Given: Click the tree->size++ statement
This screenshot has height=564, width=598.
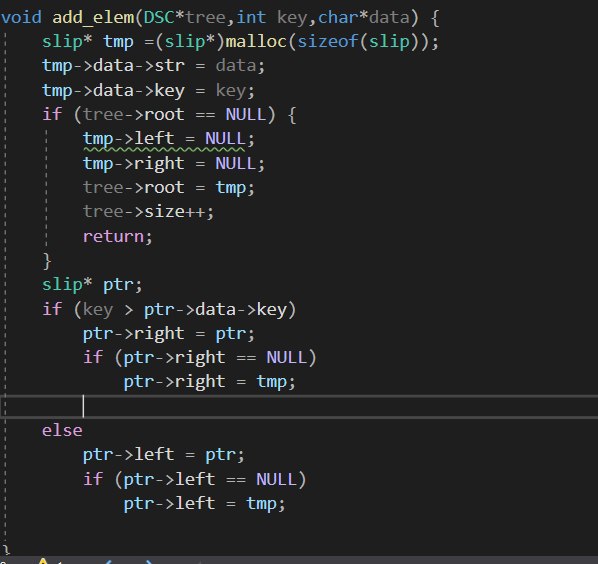Looking at the screenshot, I should click(x=149, y=212).
